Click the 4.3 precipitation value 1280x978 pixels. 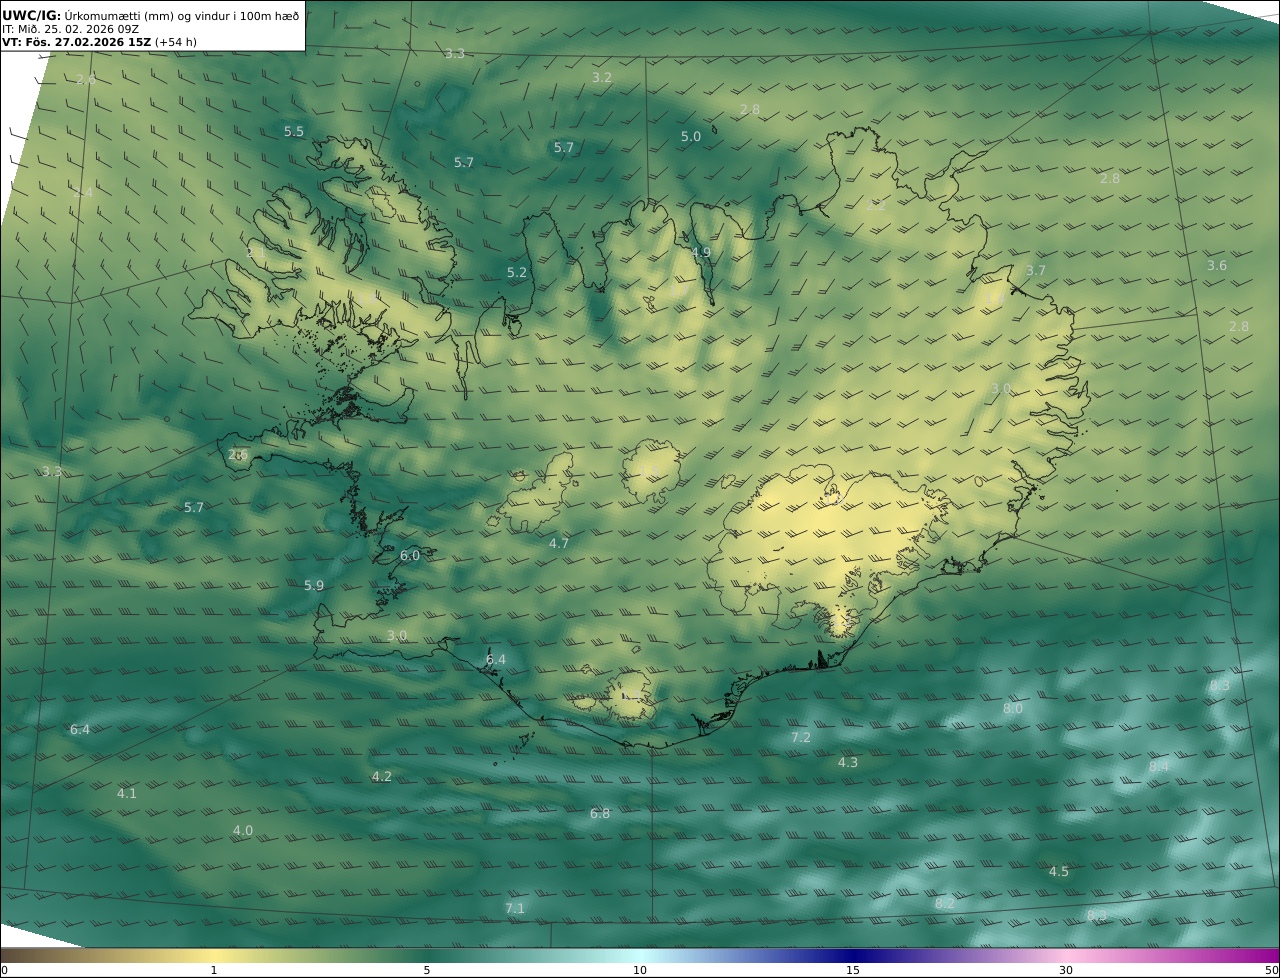(848, 762)
